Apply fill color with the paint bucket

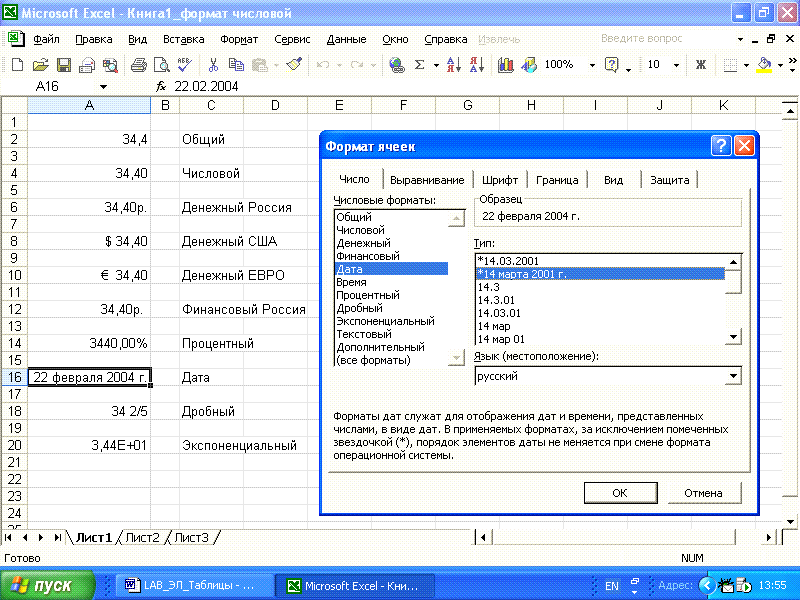click(x=764, y=65)
